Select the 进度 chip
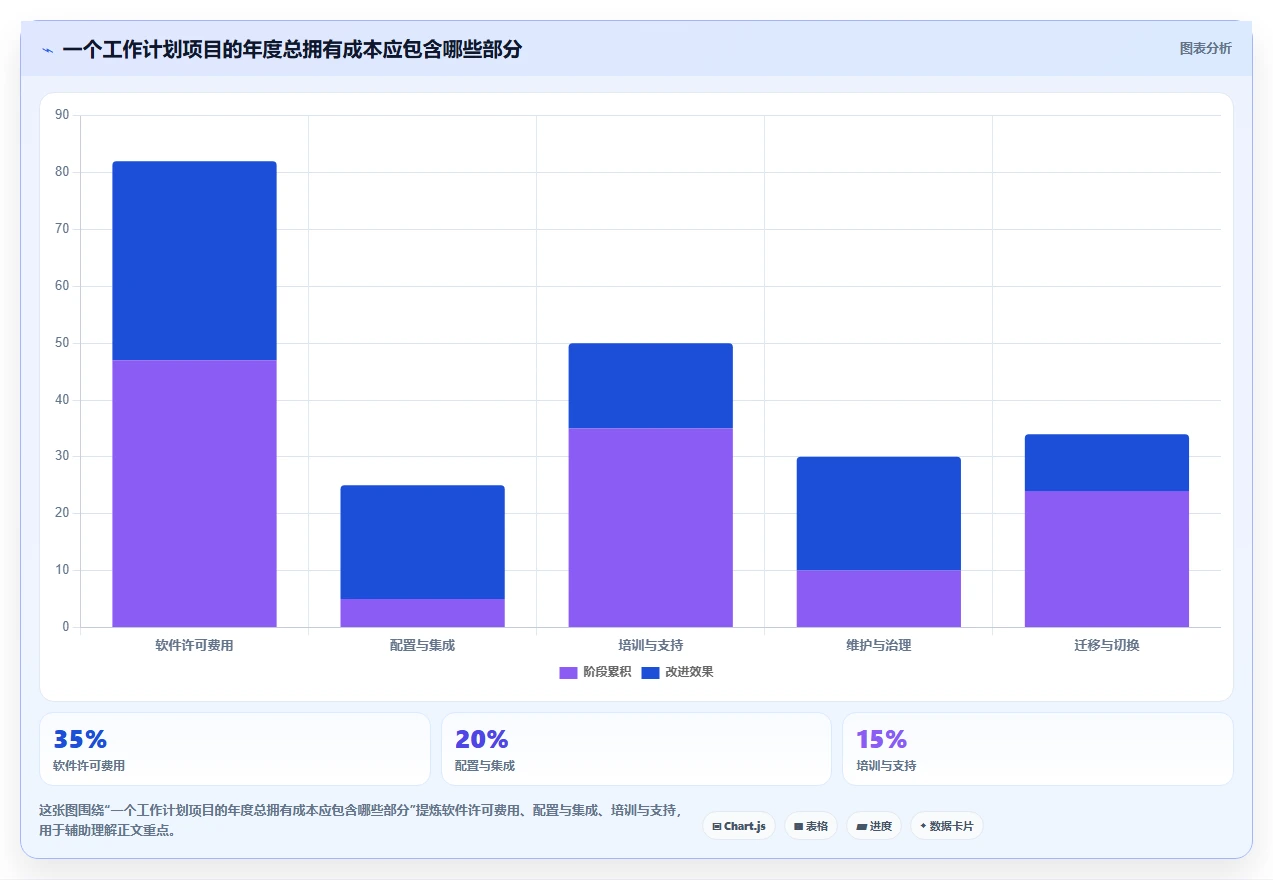1273x880 pixels. click(874, 826)
